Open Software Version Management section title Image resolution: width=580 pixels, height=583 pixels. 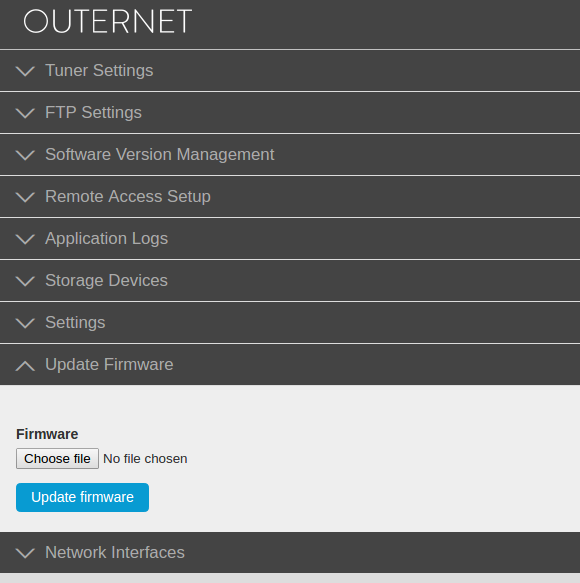tap(160, 155)
